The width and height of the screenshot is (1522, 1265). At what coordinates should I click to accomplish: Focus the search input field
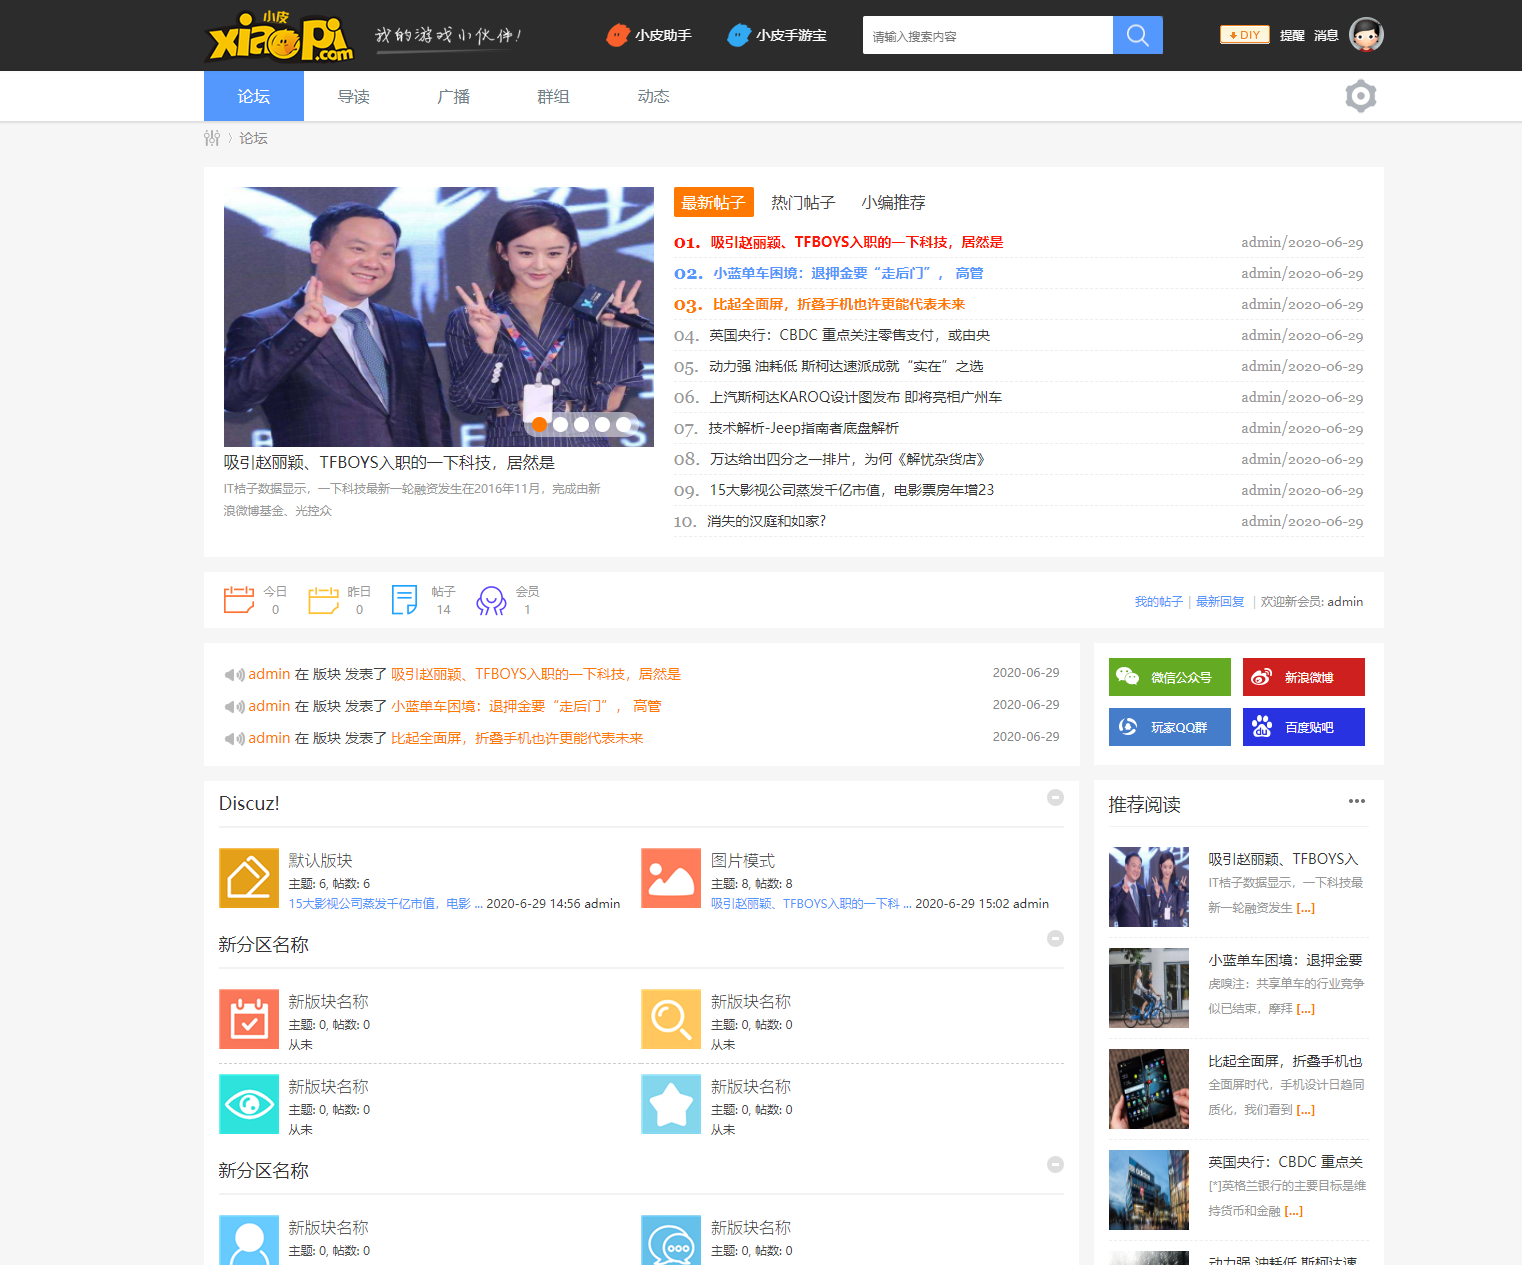(x=987, y=36)
